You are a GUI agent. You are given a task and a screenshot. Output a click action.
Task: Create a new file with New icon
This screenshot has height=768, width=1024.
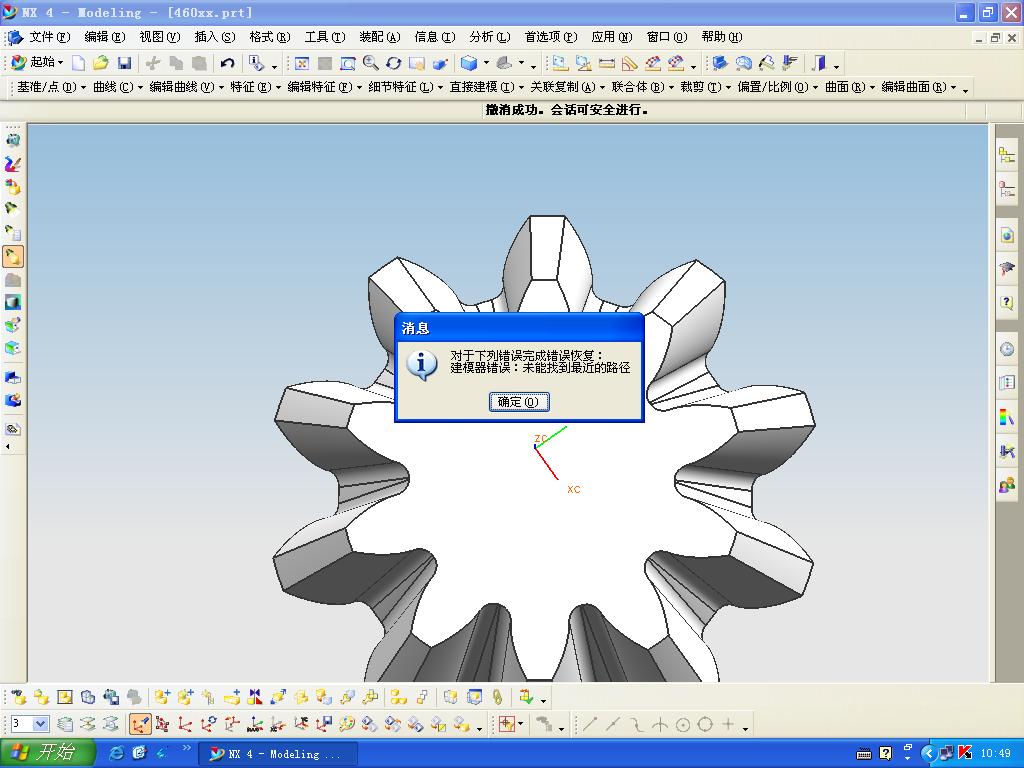78,63
